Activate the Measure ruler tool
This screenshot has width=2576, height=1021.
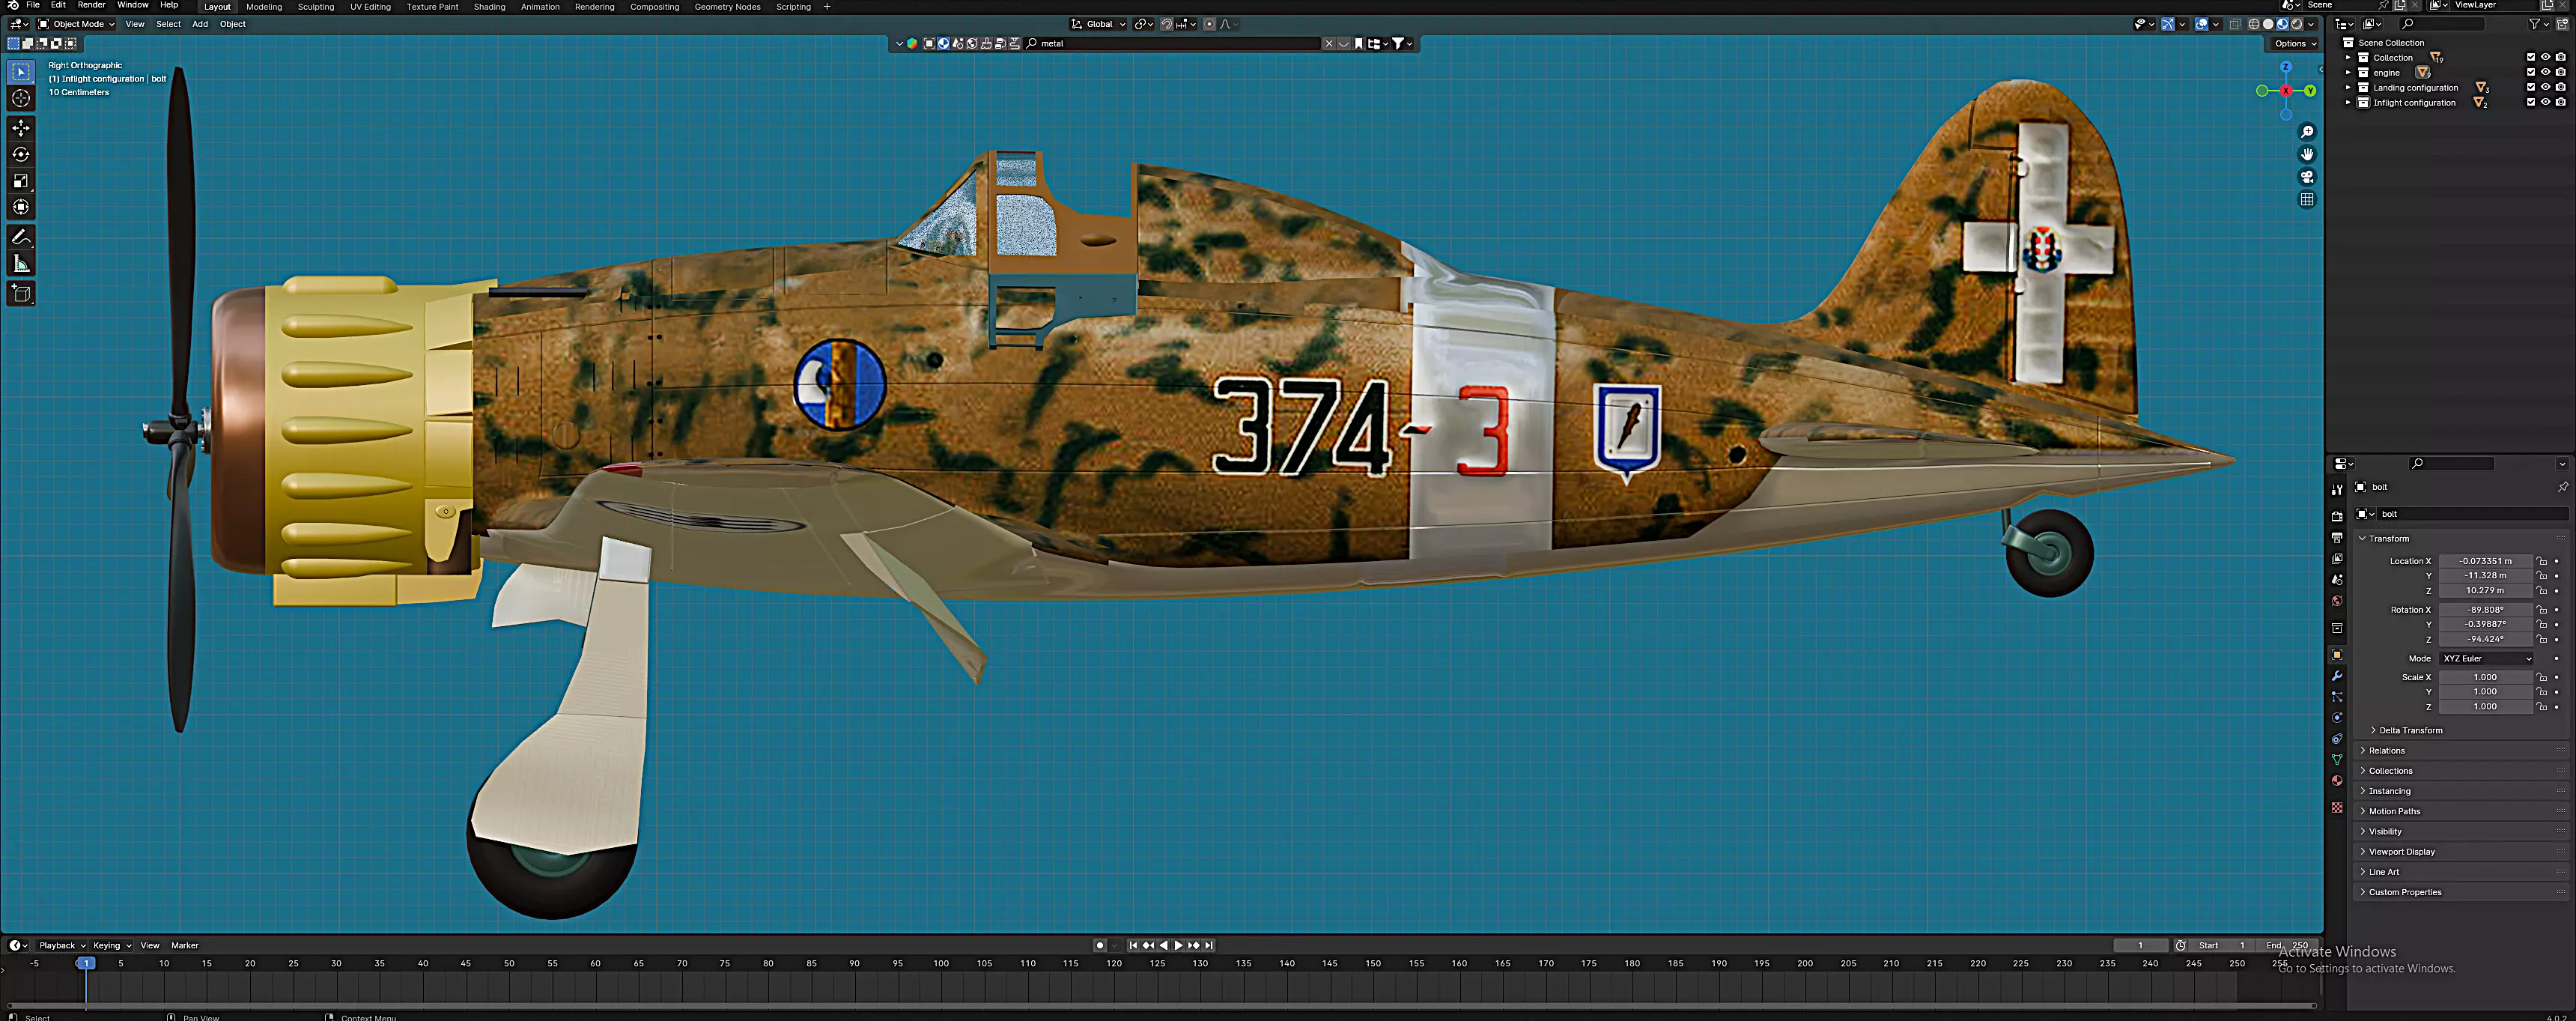coord(21,263)
